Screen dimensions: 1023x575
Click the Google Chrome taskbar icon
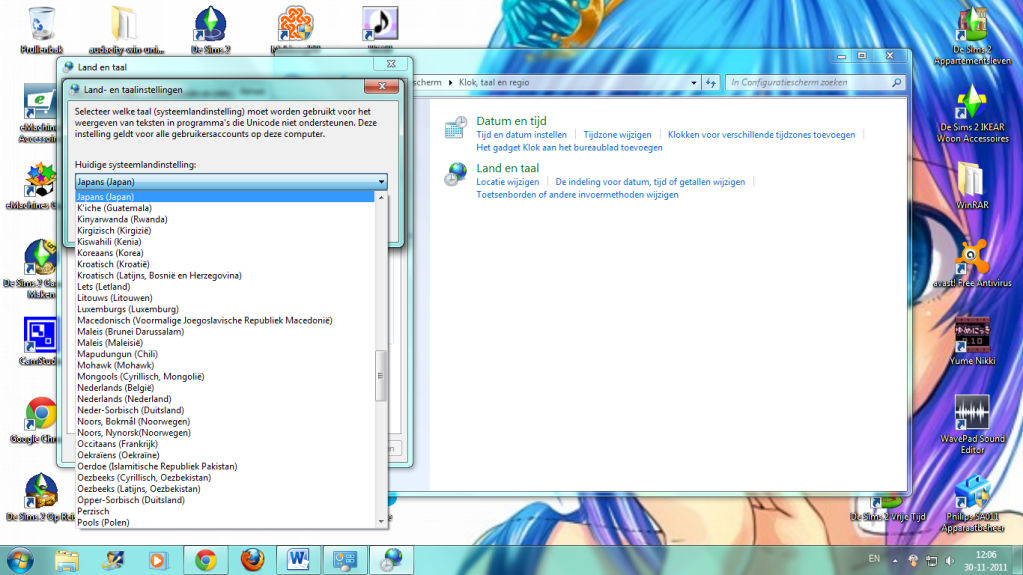pyautogui.click(x=206, y=558)
